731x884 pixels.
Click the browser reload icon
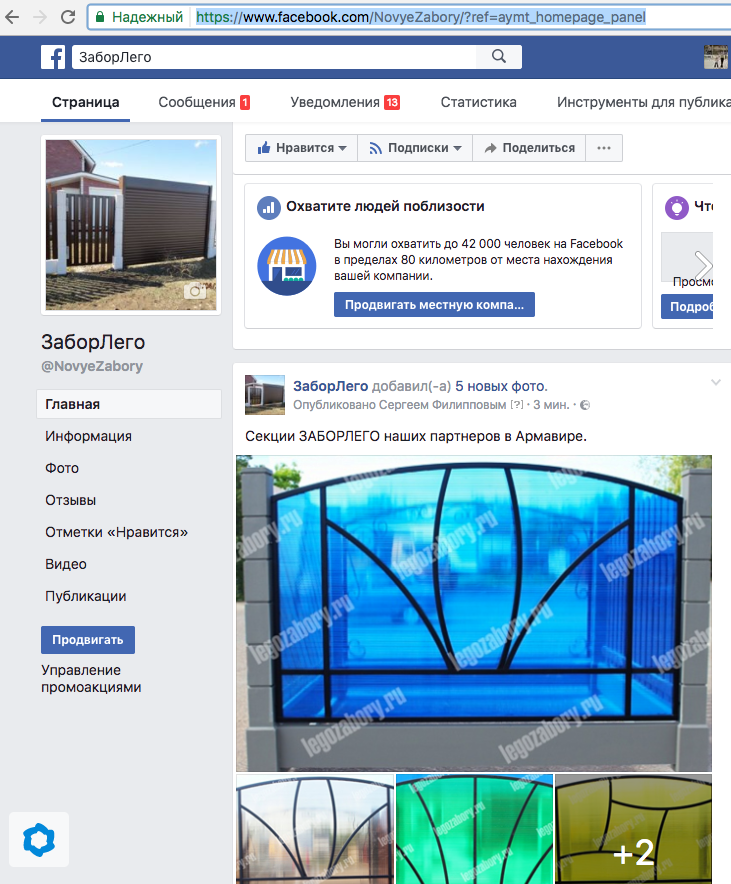[x=67, y=17]
